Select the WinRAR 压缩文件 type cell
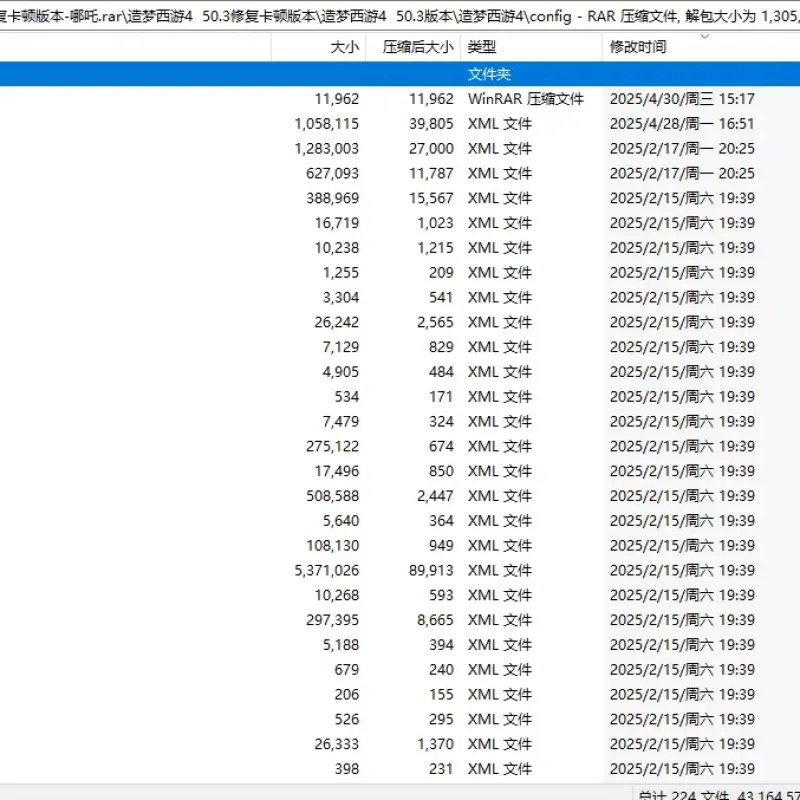 (x=526, y=99)
